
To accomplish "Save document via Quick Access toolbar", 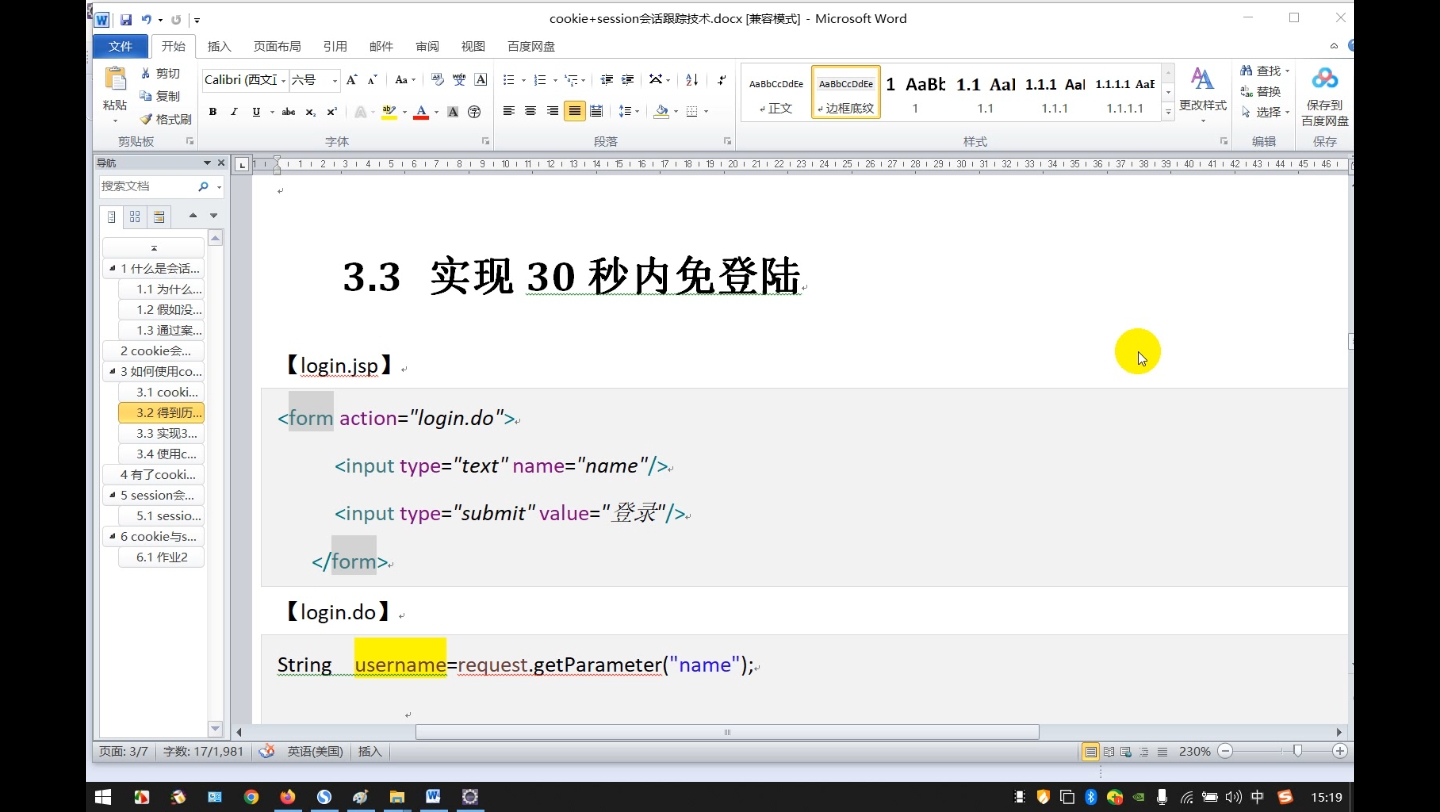I will click(126, 19).
